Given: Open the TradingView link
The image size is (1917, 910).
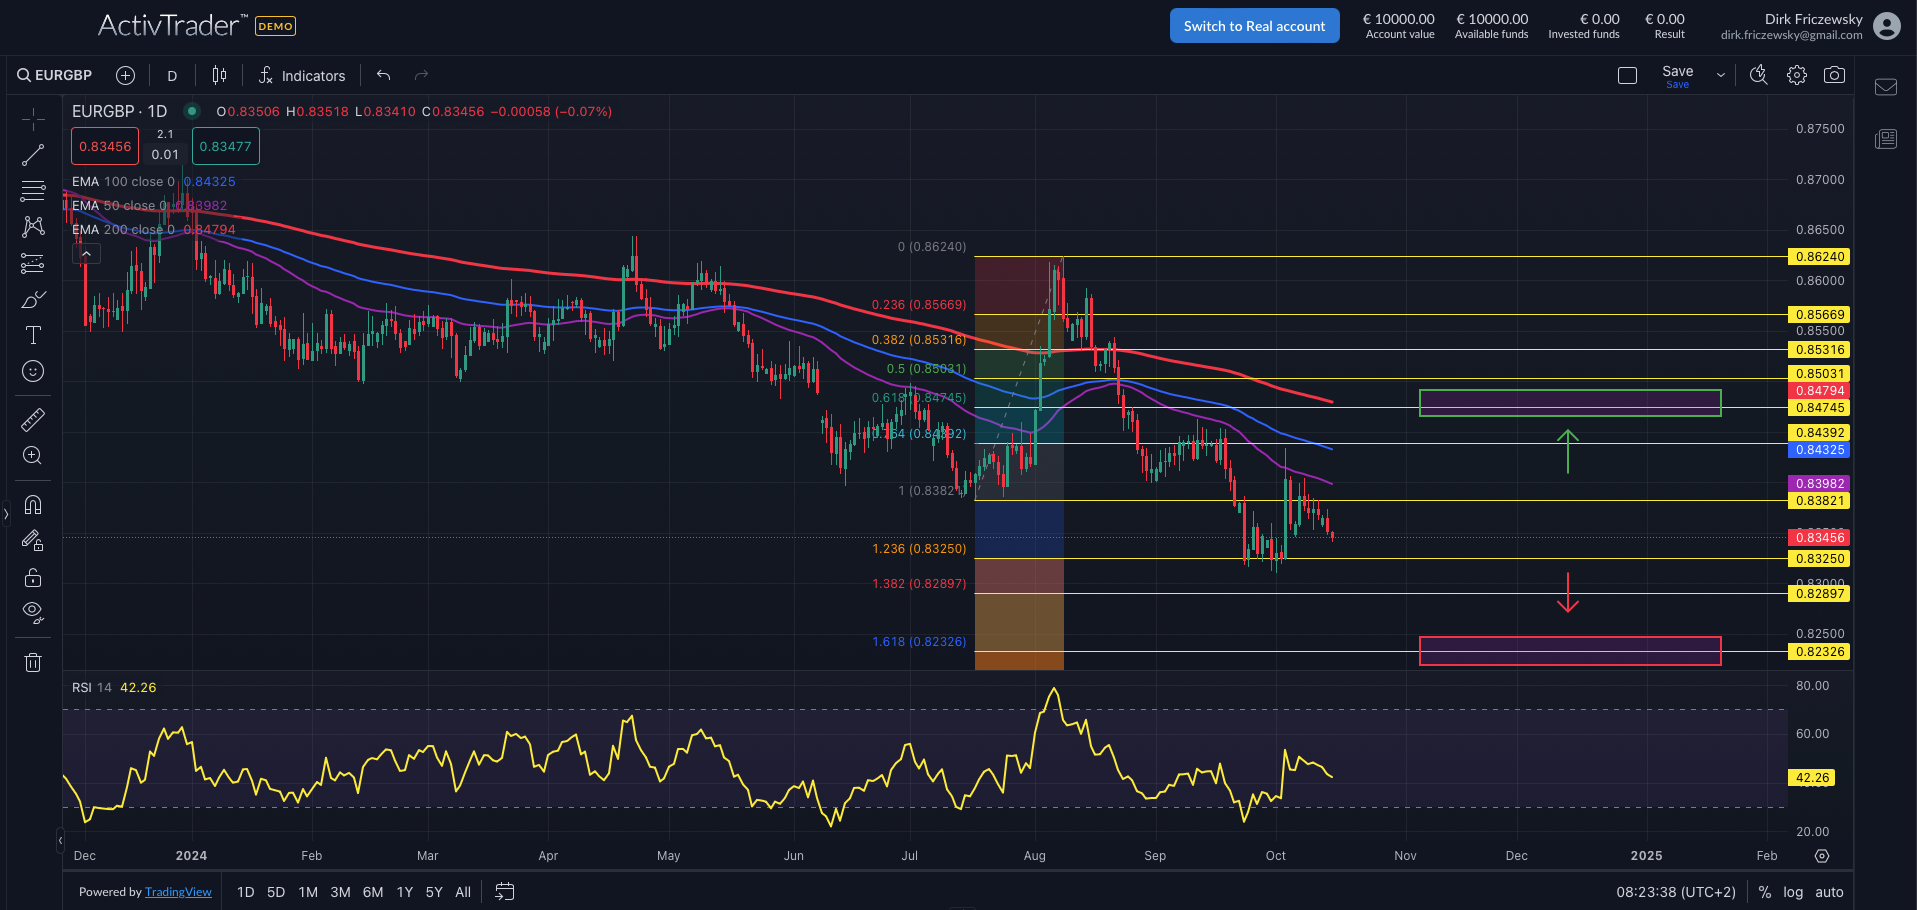Looking at the screenshot, I should (178, 891).
